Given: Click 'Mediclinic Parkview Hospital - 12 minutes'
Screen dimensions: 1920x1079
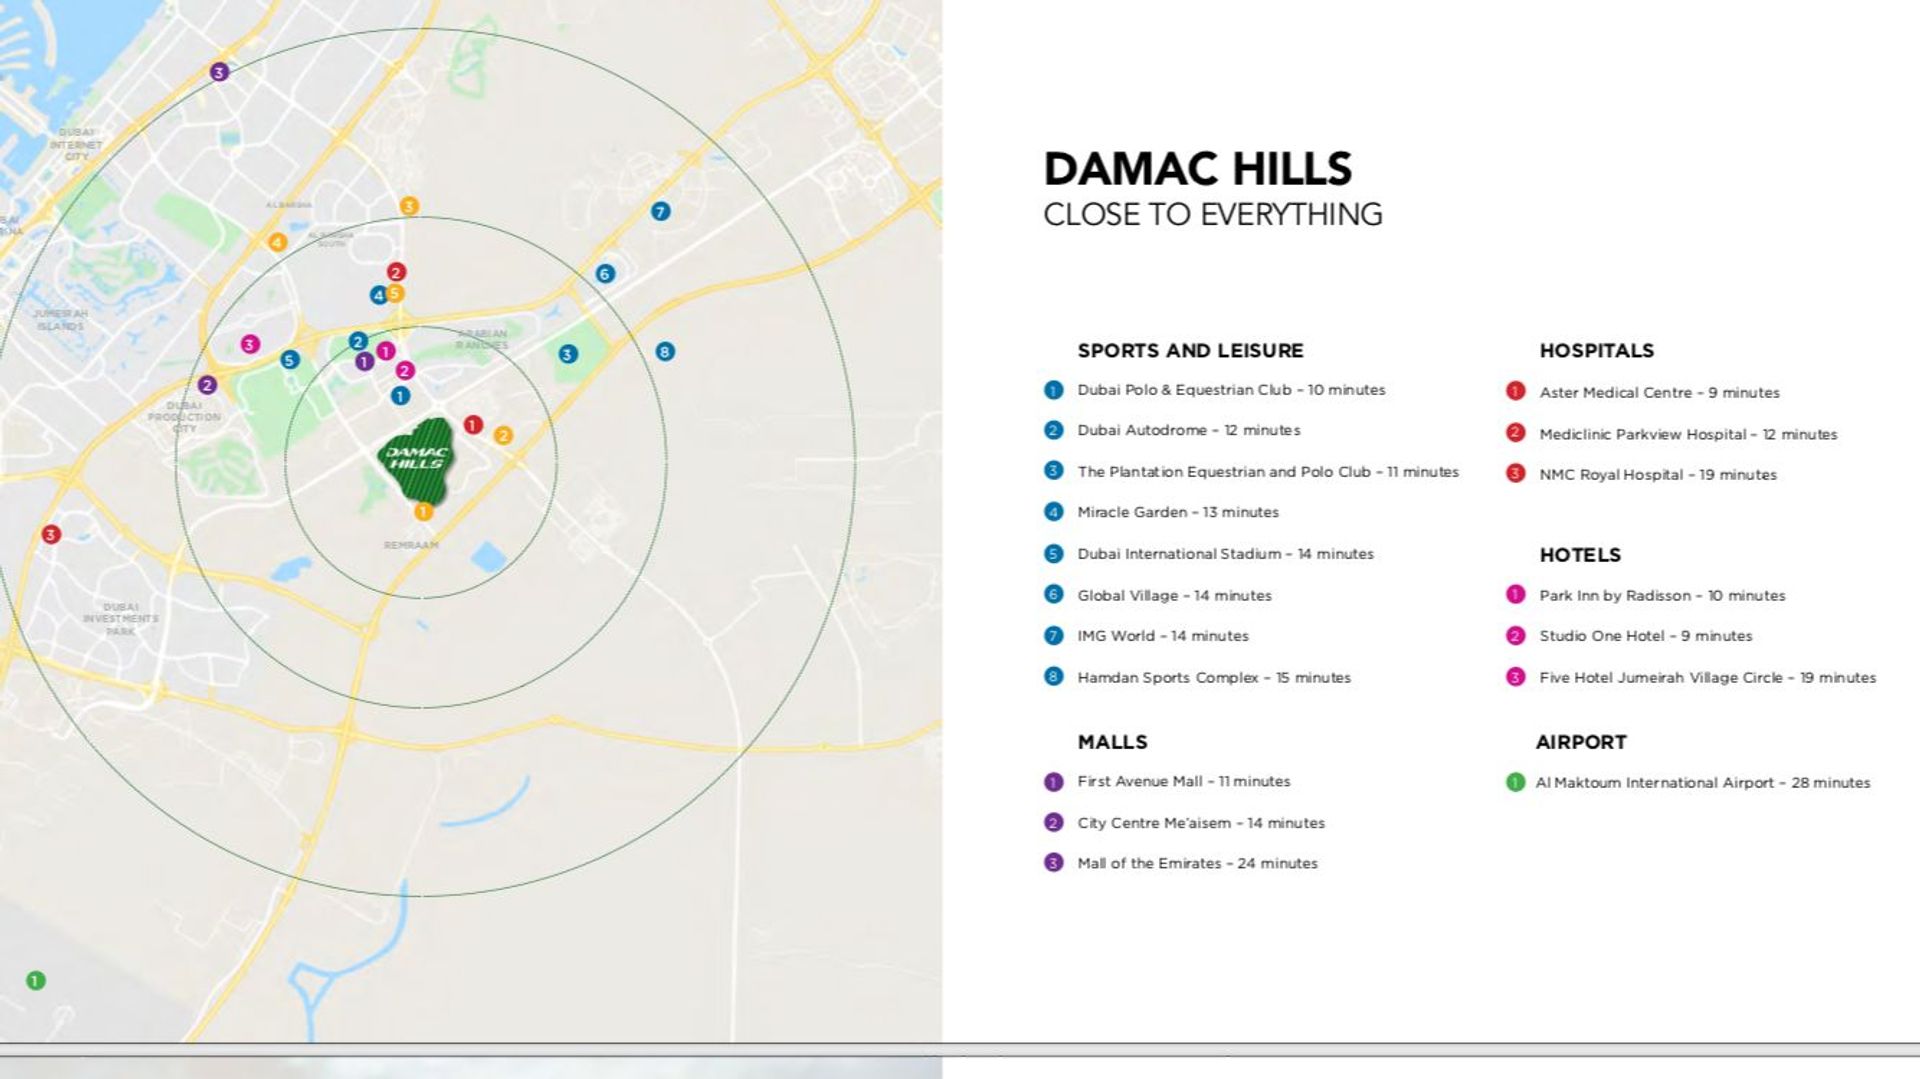Looking at the screenshot, I should [1688, 435].
